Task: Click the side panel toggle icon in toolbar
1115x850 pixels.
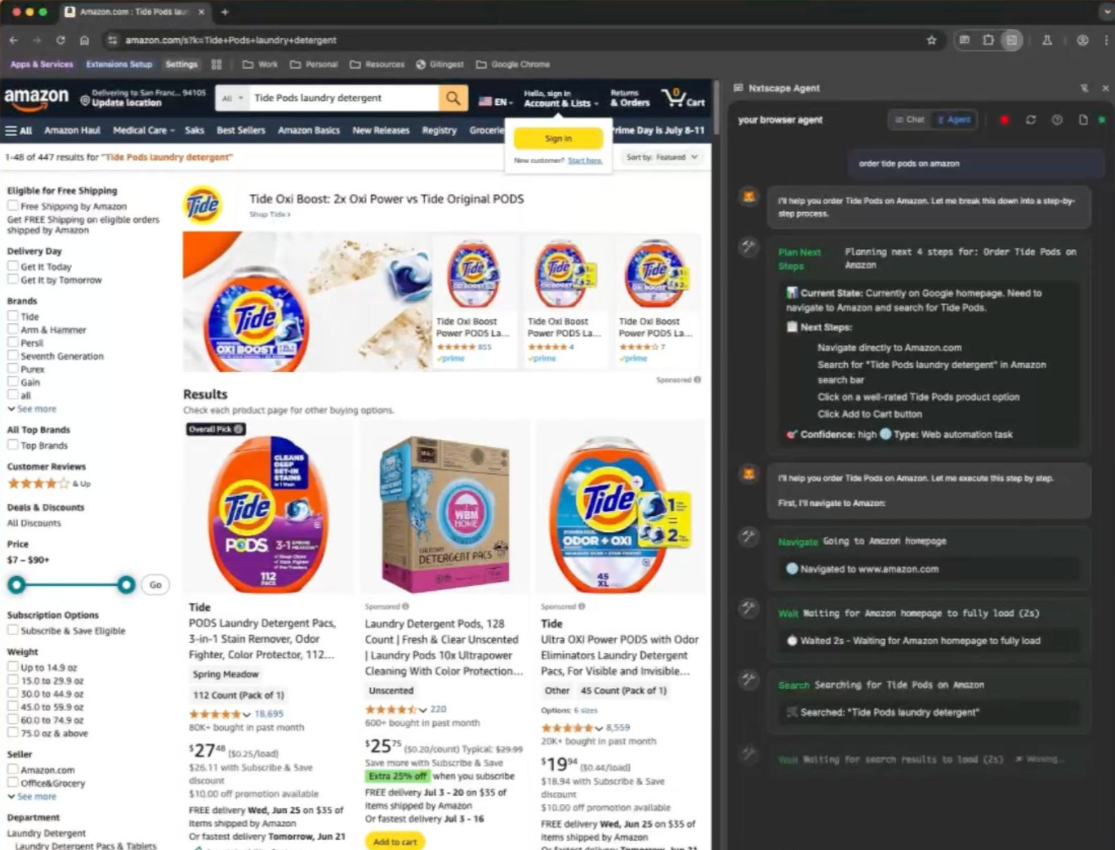Action: (1011, 41)
